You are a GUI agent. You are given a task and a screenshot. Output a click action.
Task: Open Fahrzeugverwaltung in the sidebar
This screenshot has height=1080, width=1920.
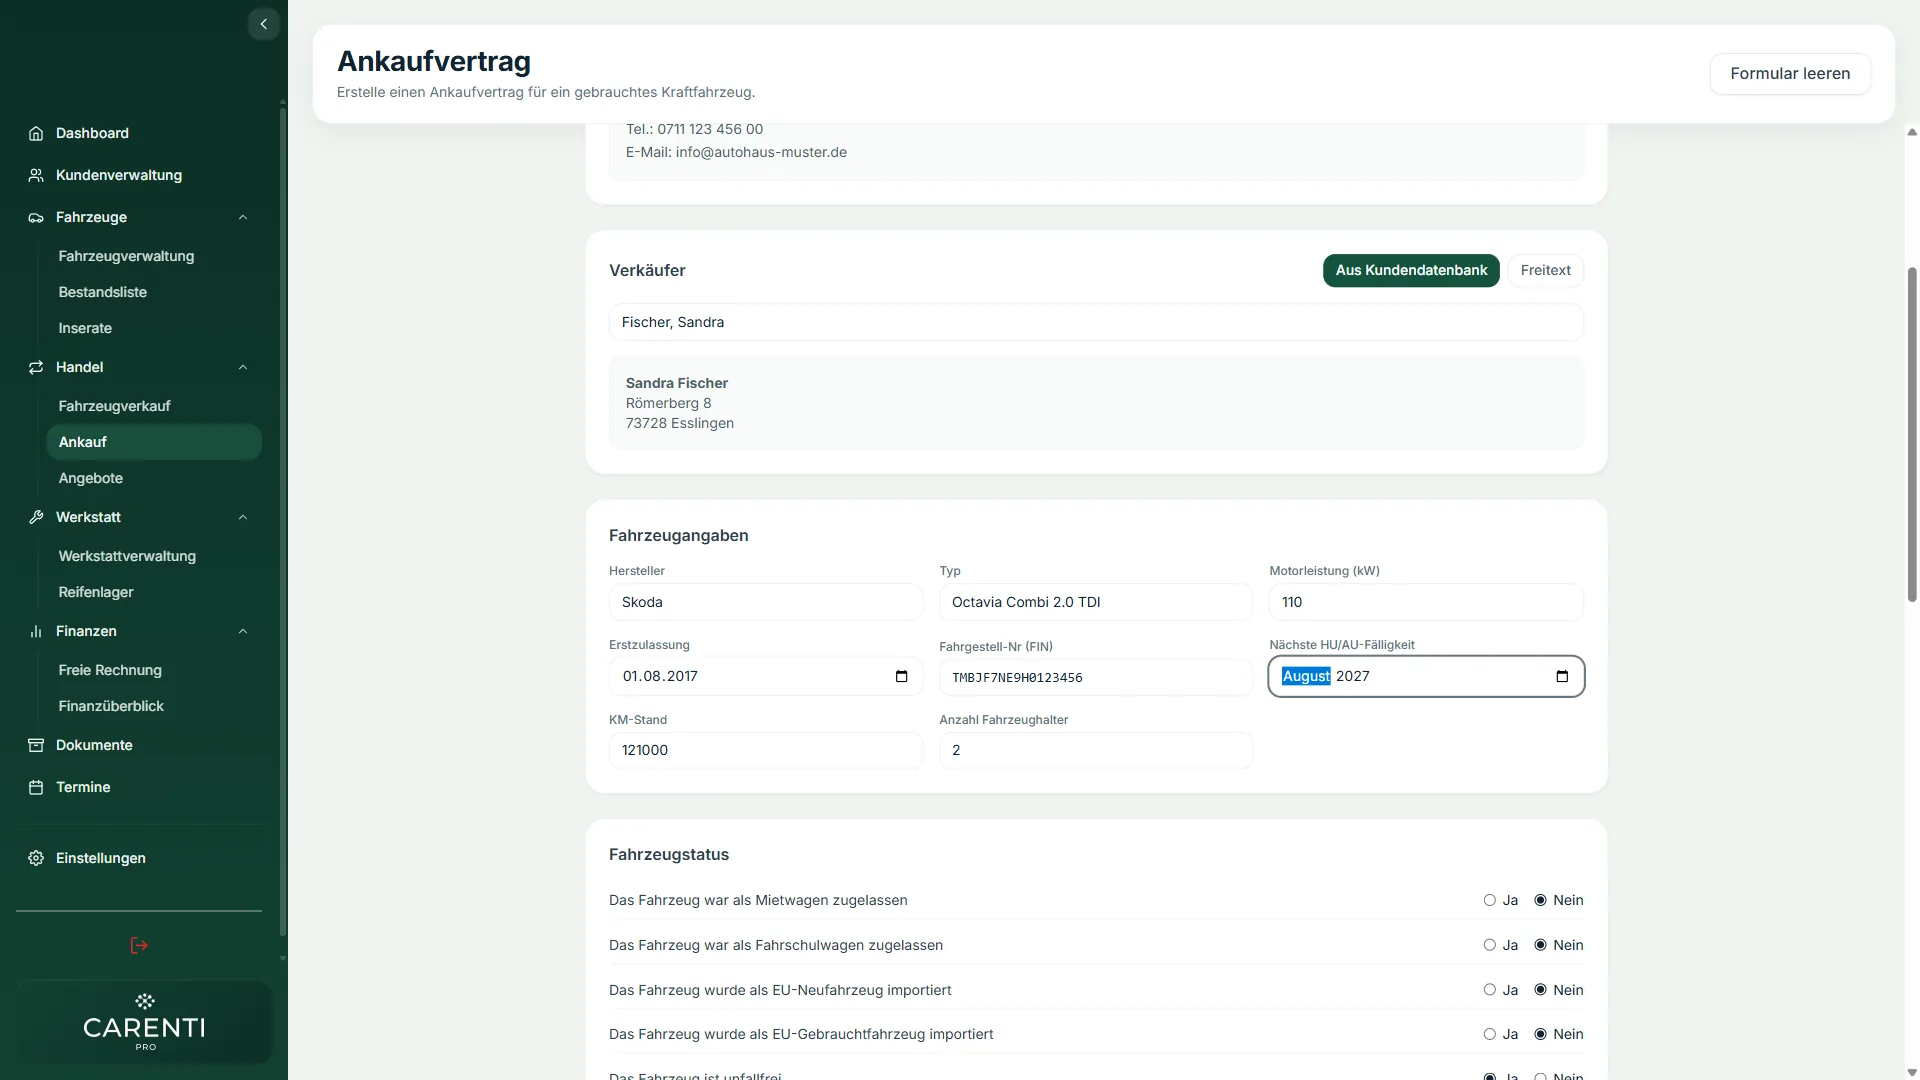126,256
